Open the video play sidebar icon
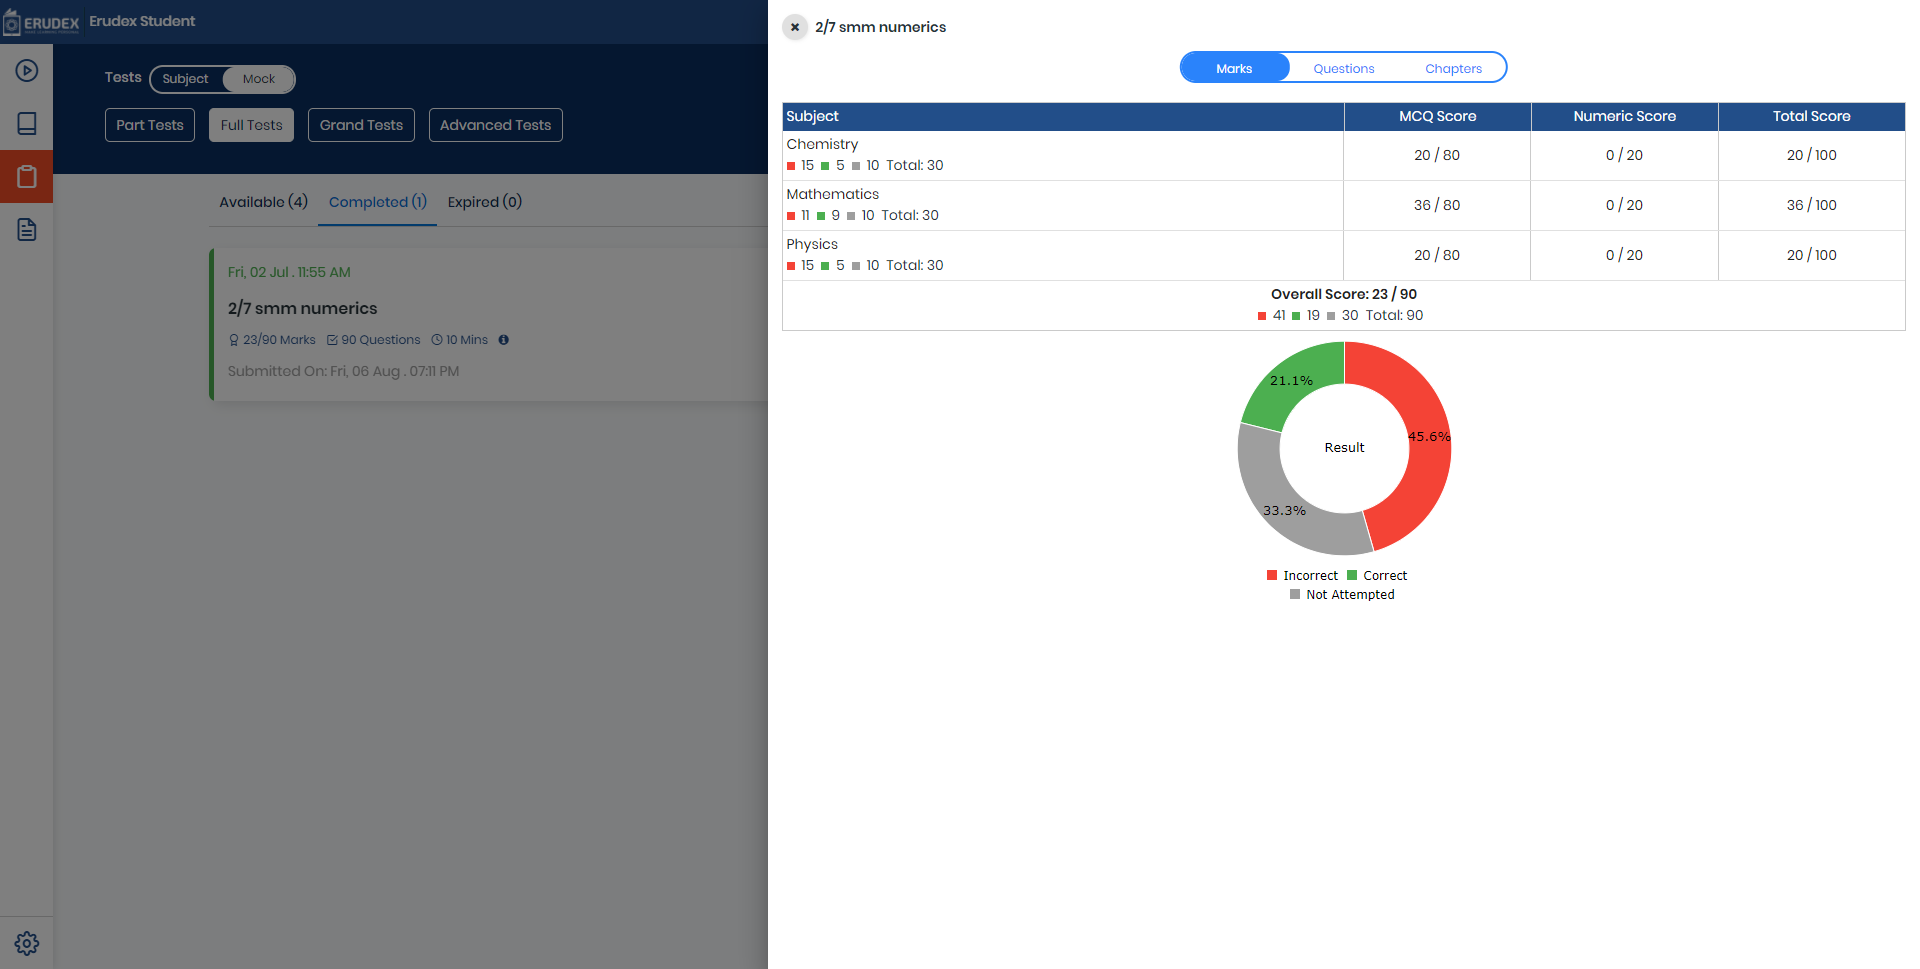Viewport: 1920px width, 969px height. pos(27,71)
